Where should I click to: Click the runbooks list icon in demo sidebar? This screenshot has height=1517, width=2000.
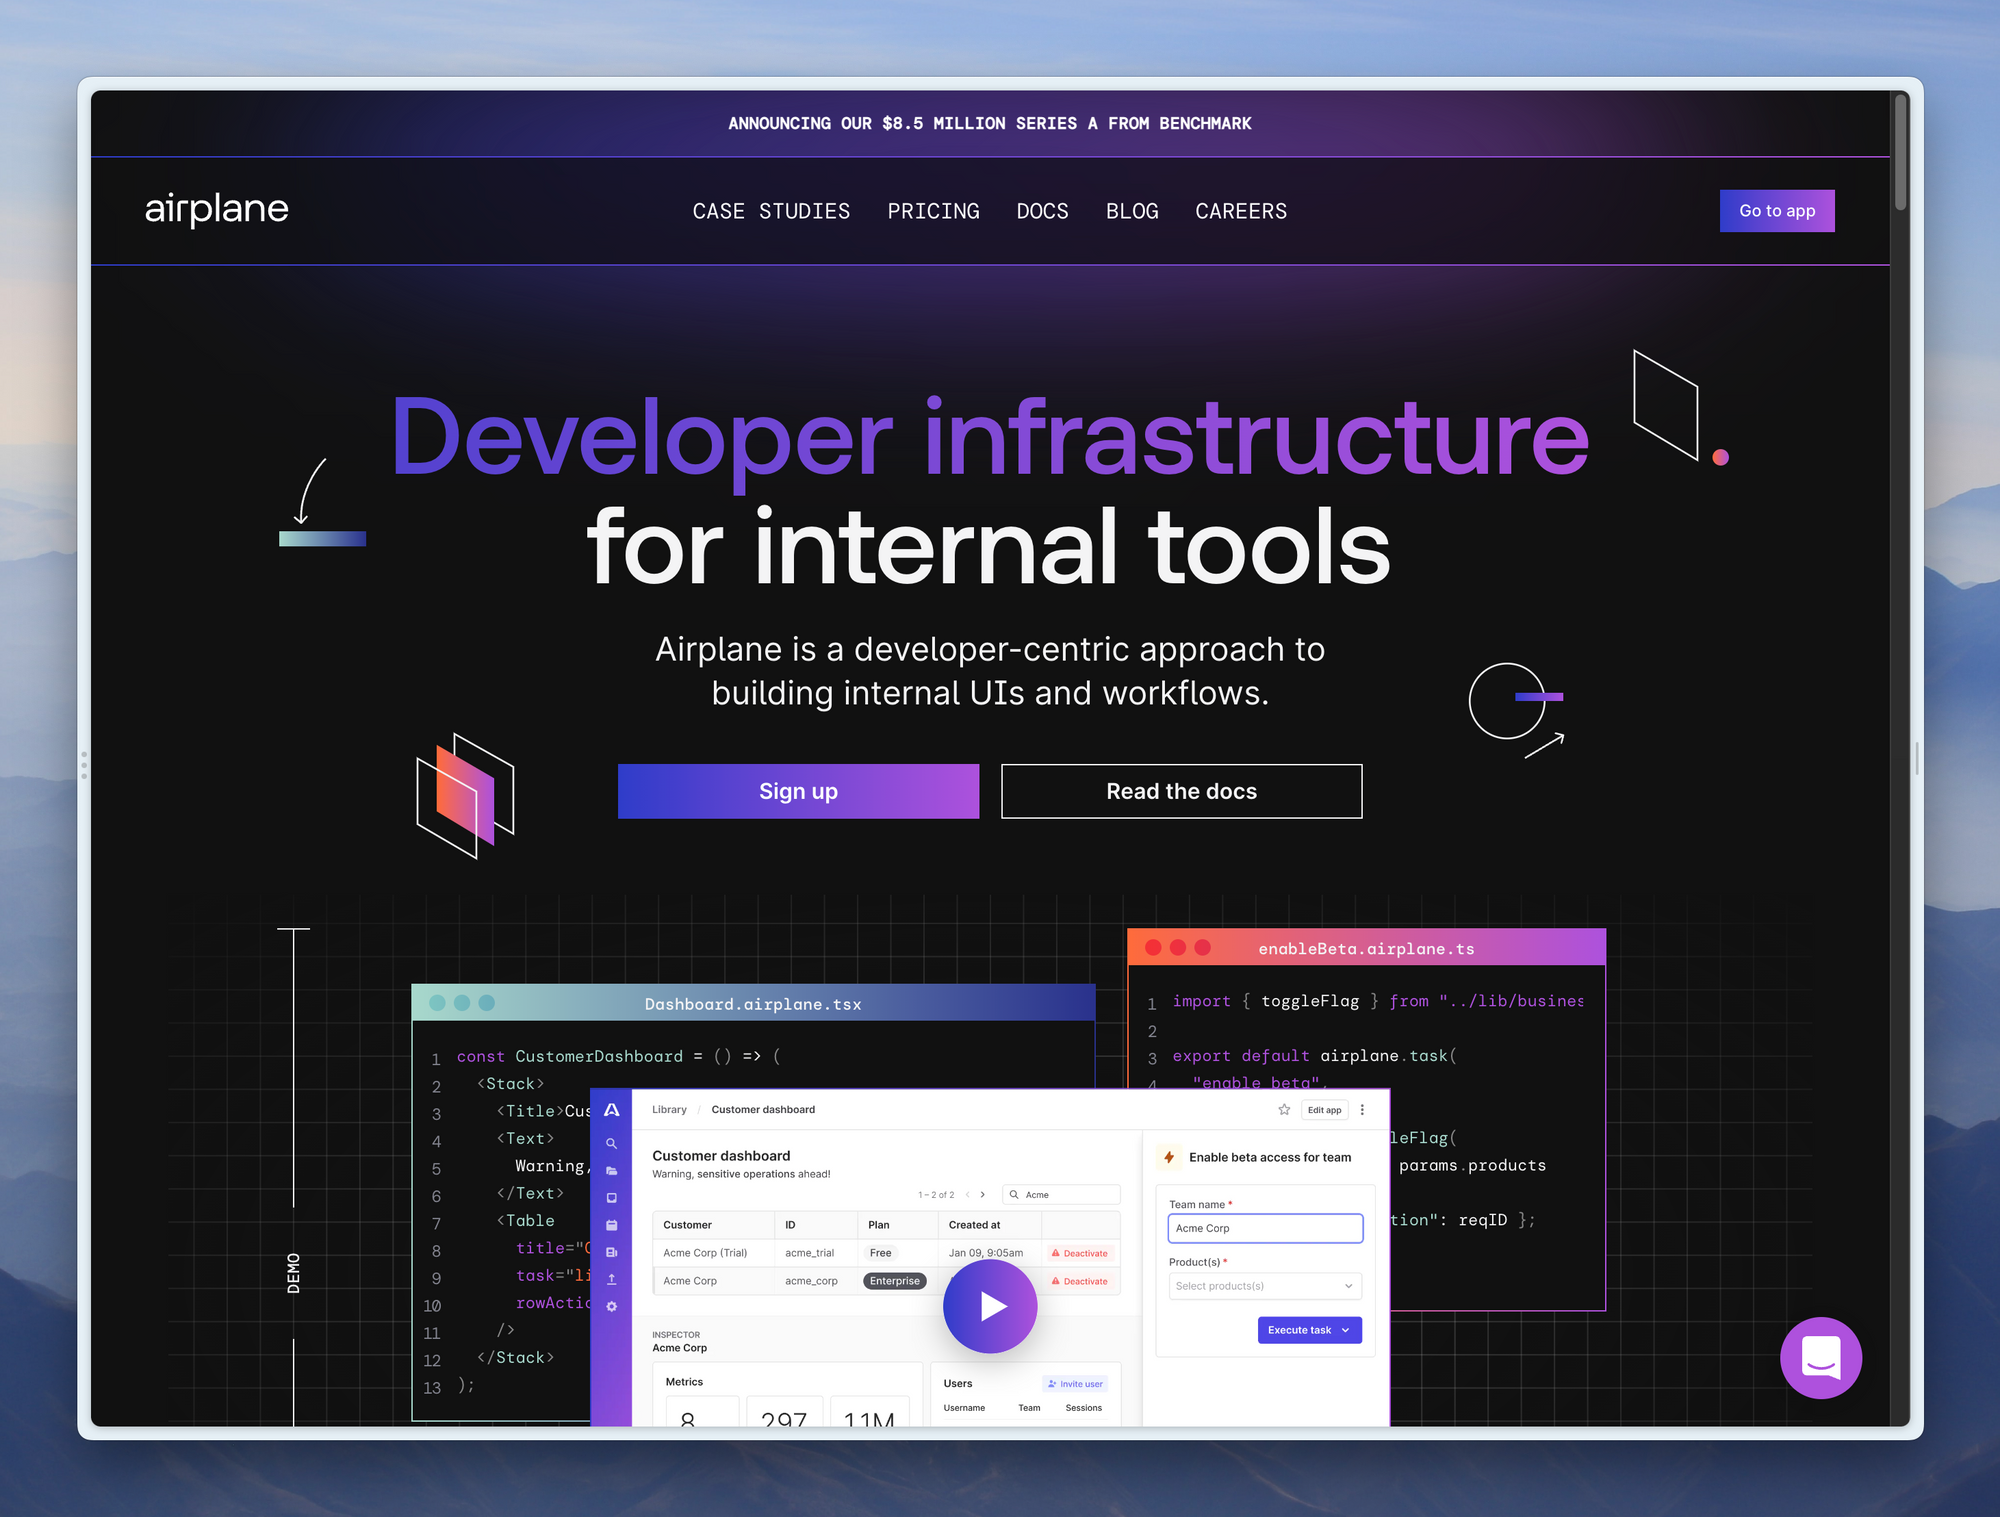(x=612, y=1252)
